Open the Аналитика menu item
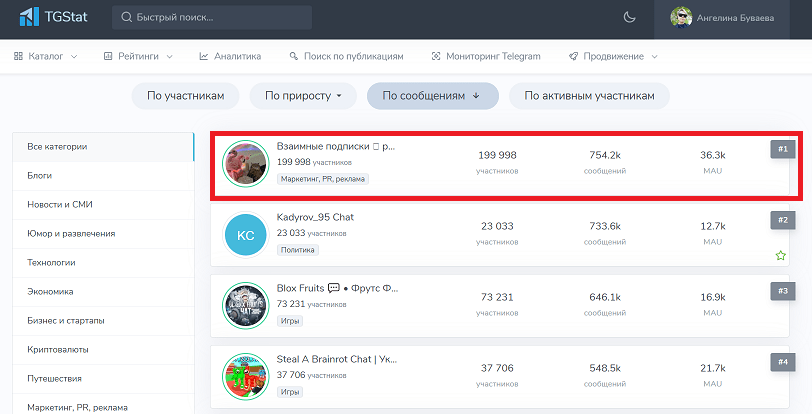 (x=230, y=57)
